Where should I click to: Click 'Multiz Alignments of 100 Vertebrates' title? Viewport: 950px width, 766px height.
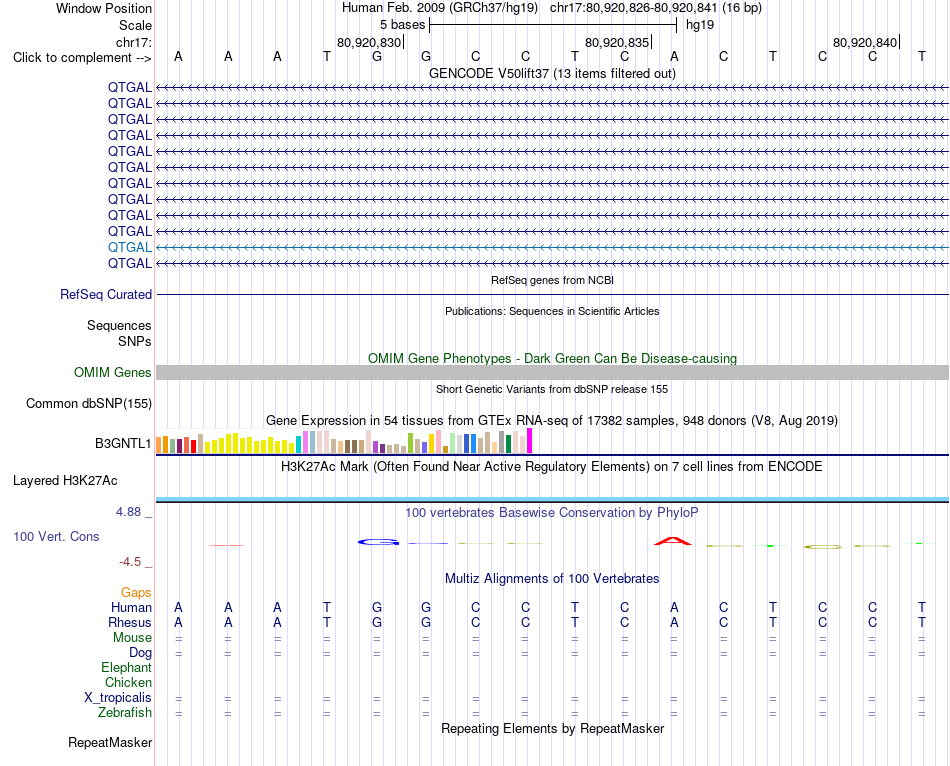pos(552,579)
